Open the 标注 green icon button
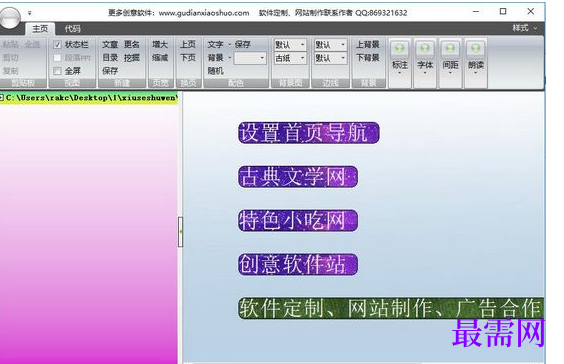Image resolution: width=564 pixels, height=364 pixels. coord(400,63)
